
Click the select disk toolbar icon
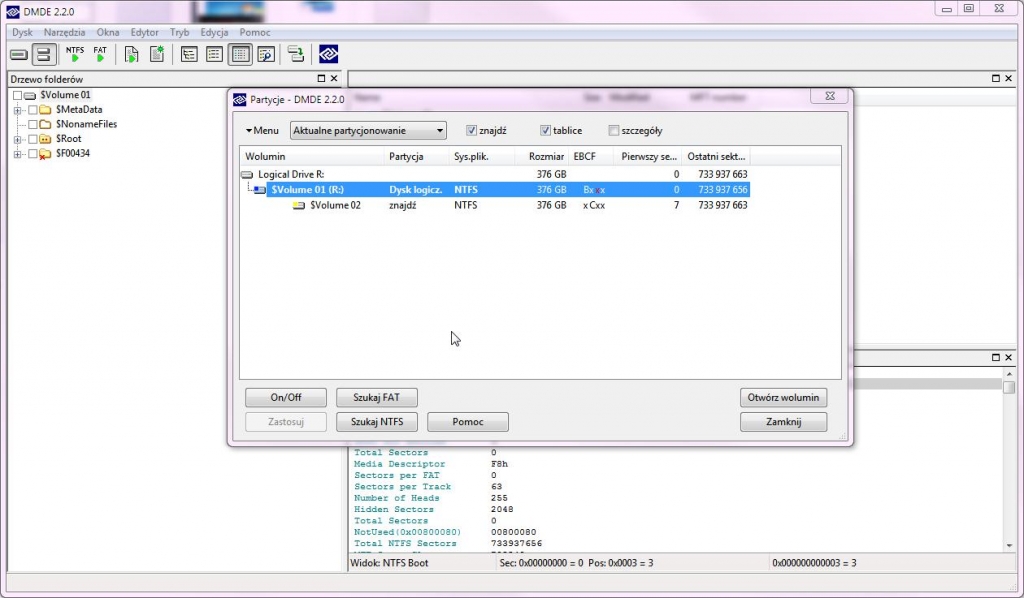point(19,55)
